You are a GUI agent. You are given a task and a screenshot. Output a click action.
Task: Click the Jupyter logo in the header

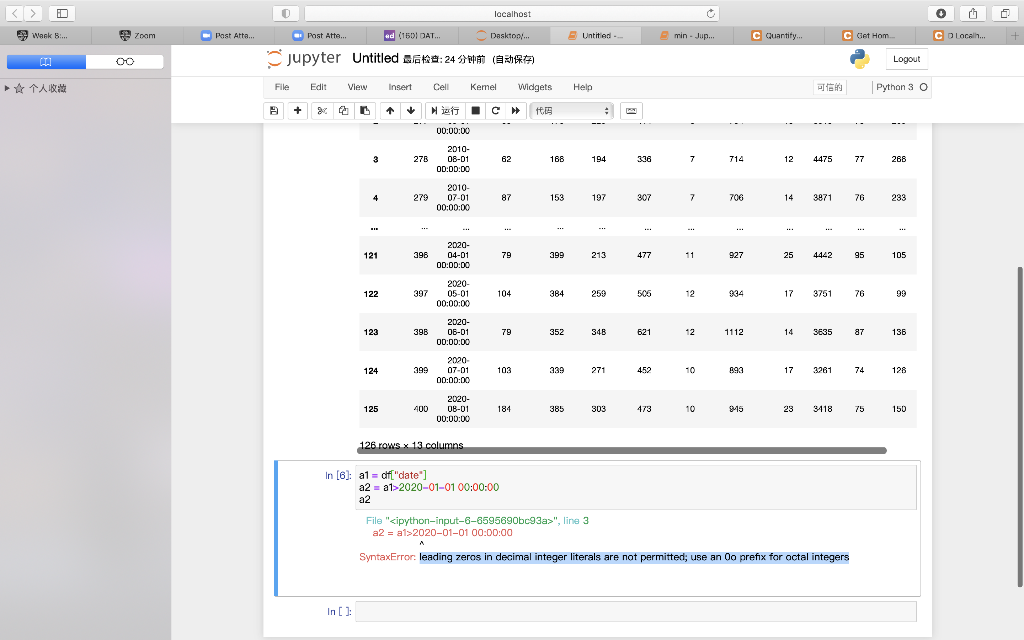[x=300, y=58]
